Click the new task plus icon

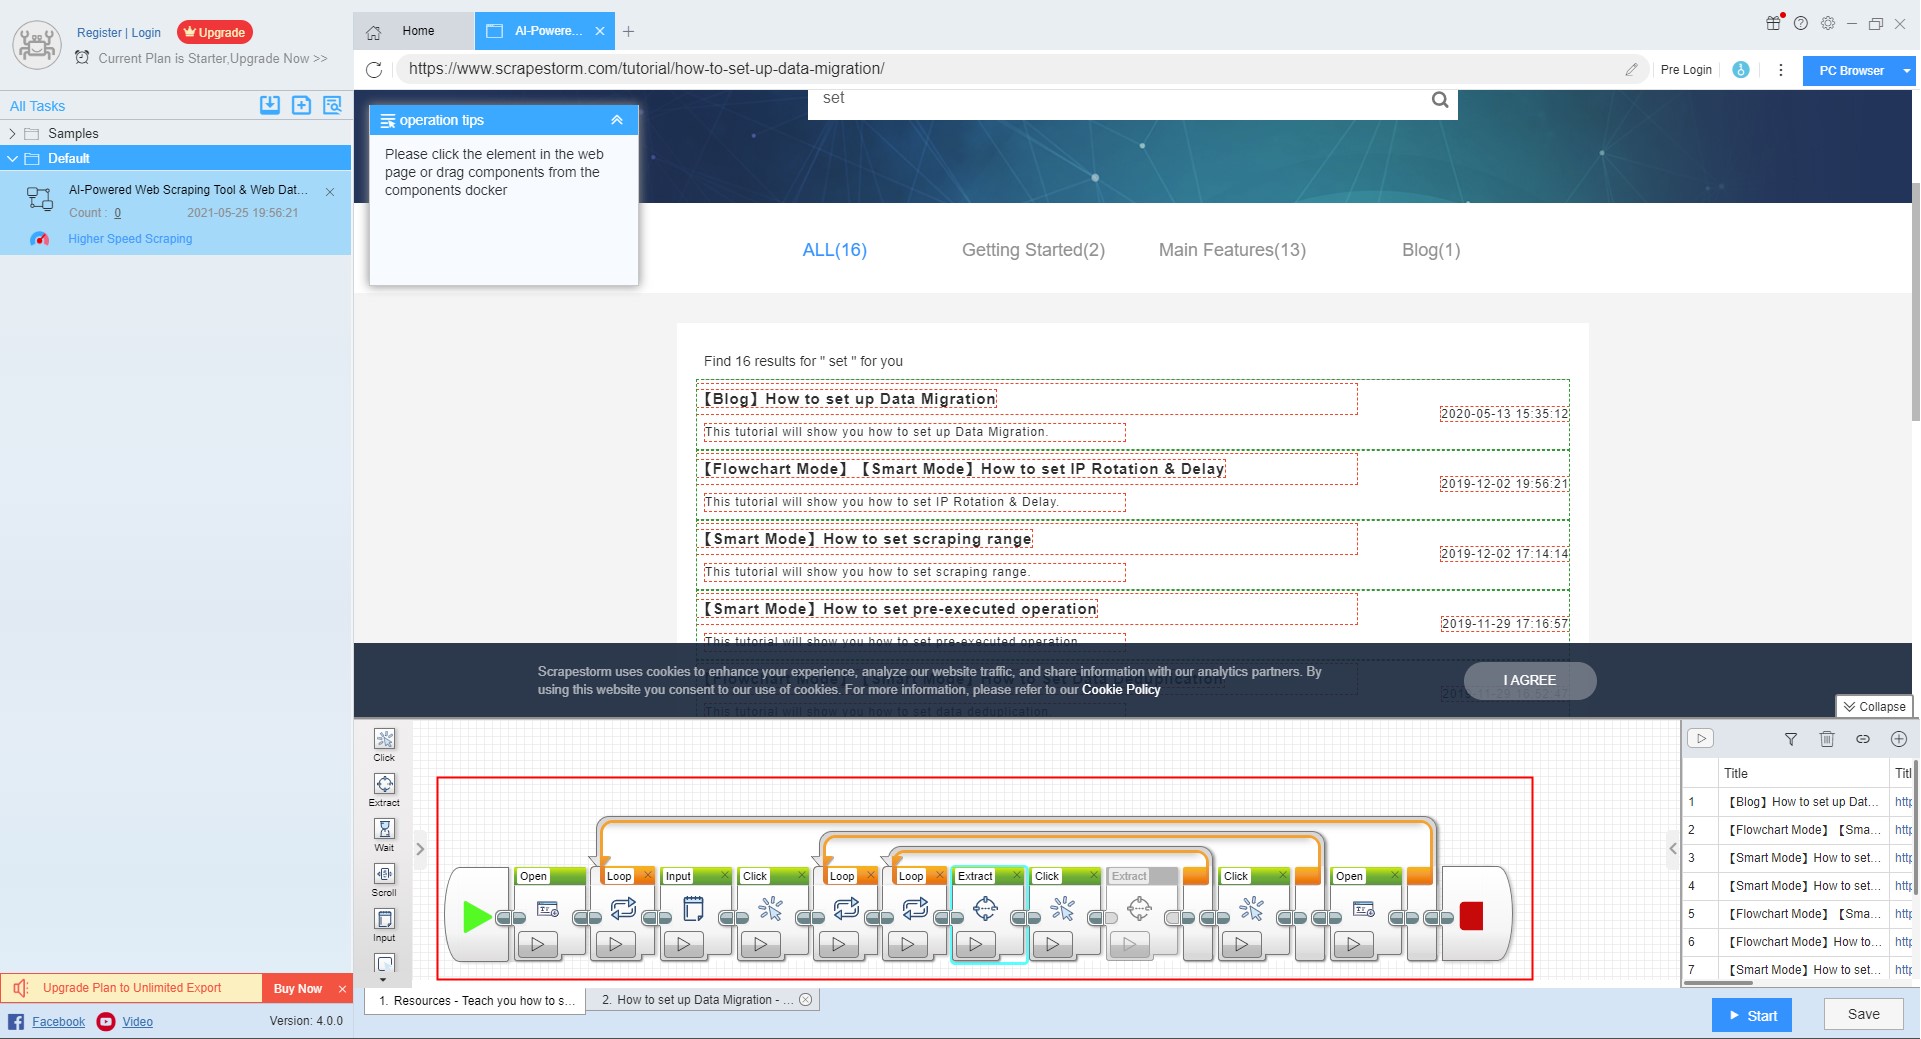(x=301, y=105)
